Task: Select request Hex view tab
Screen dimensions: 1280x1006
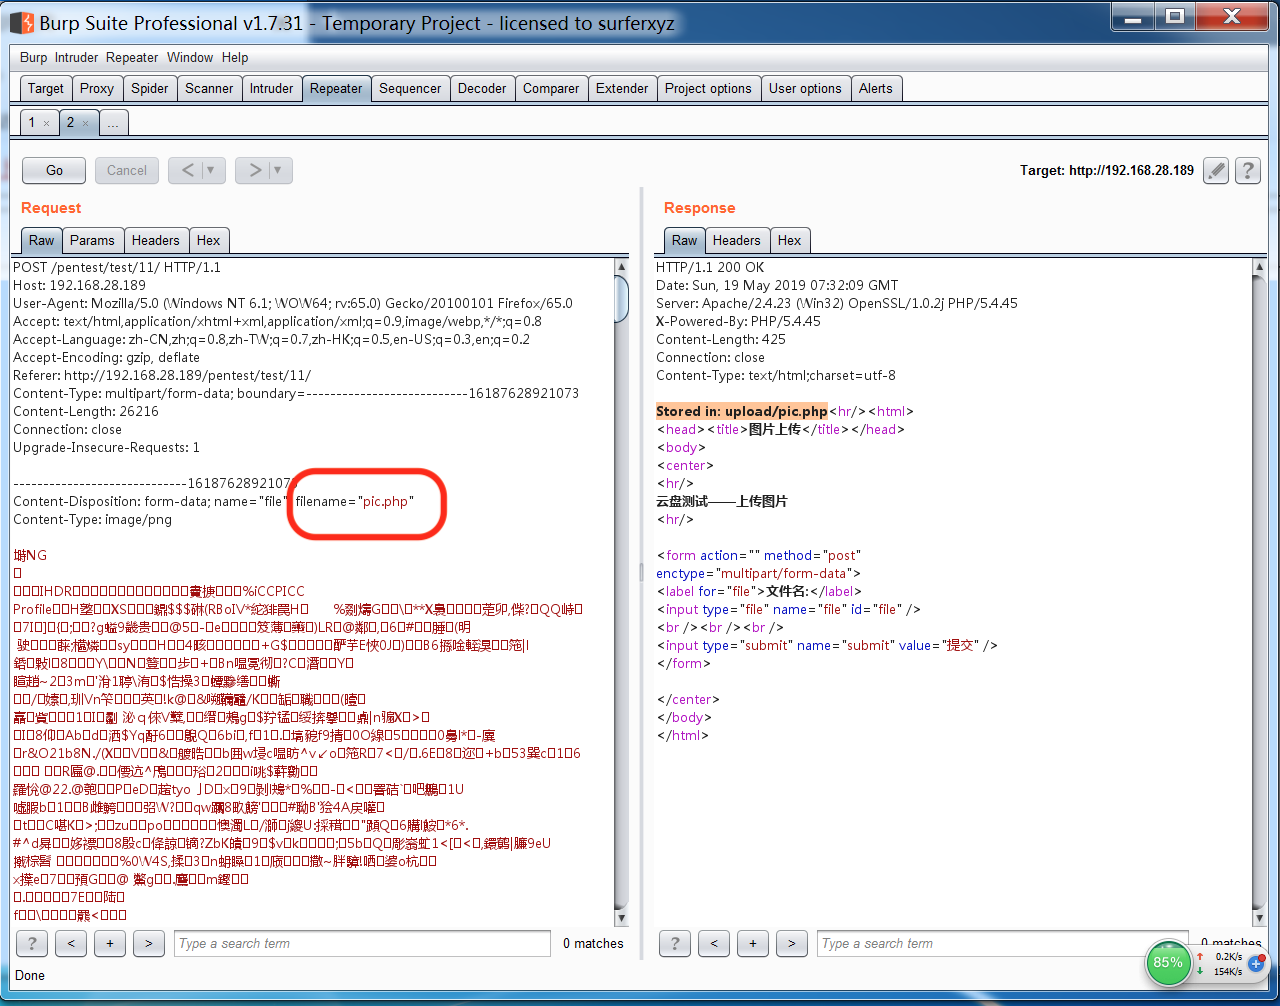Action: (x=209, y=240)
